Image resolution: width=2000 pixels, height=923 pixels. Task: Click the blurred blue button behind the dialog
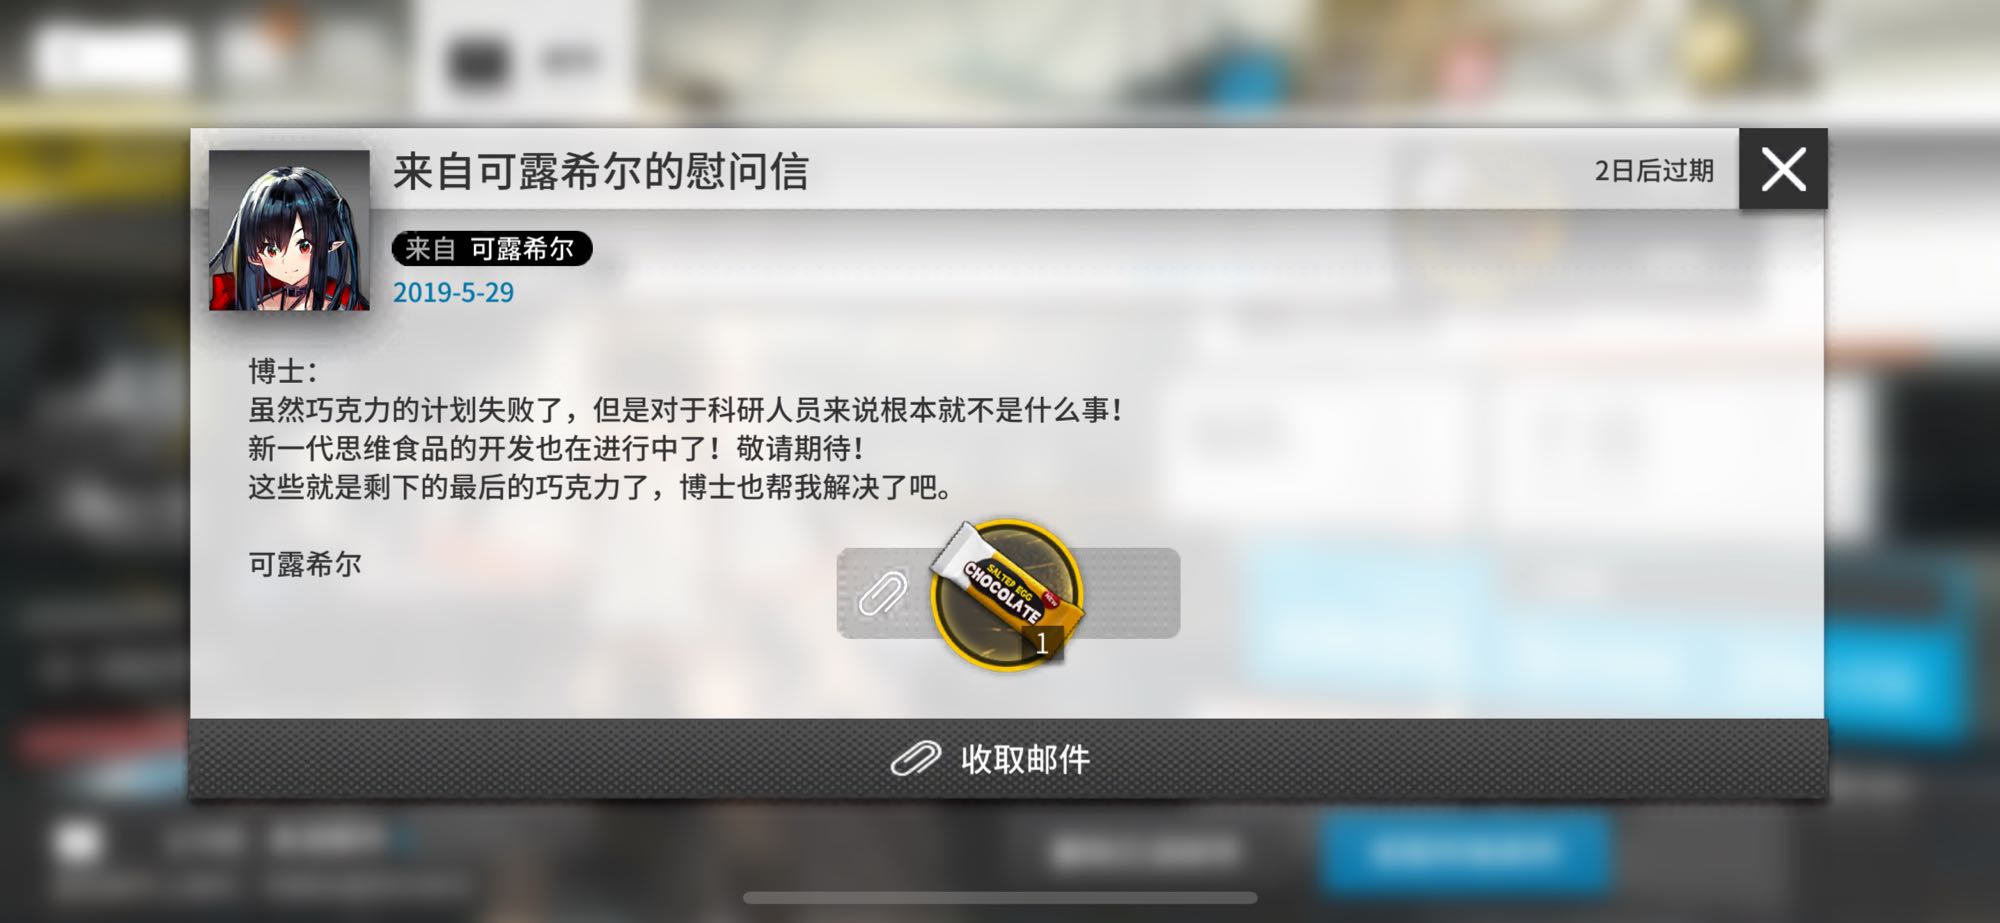1465,852
